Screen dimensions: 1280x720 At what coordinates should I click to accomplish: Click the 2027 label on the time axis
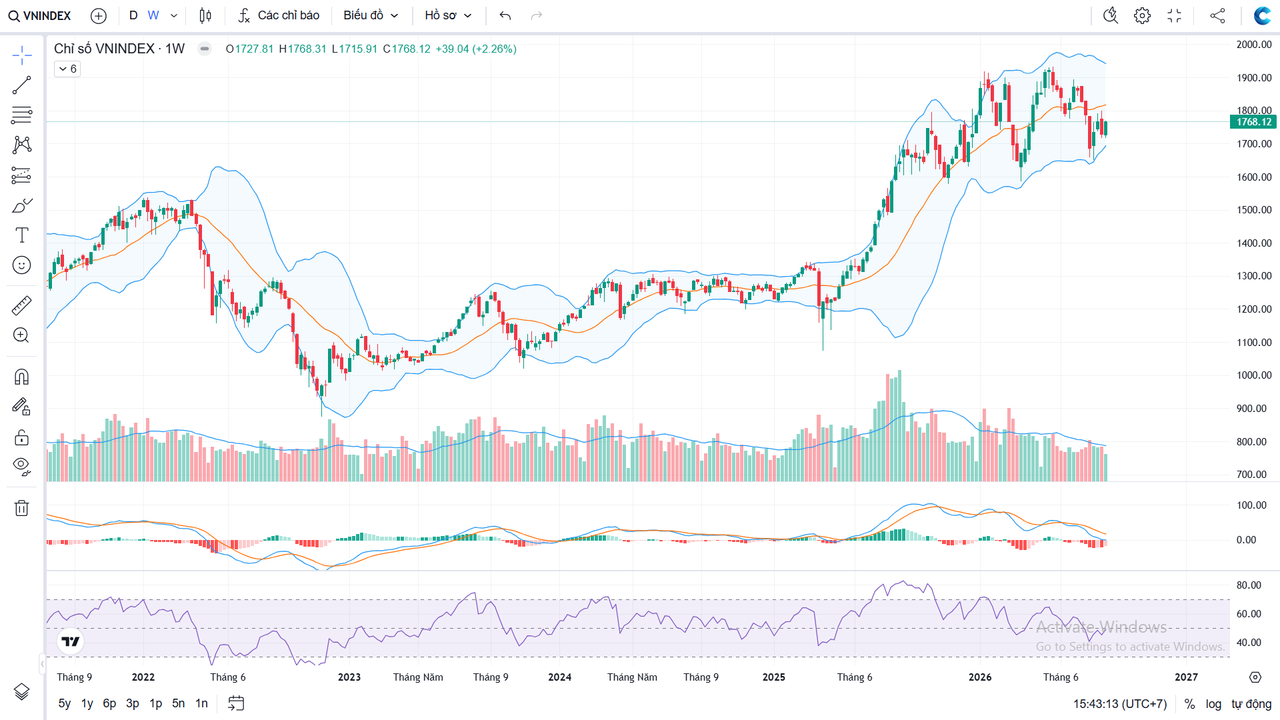[x=1186, y=677]
